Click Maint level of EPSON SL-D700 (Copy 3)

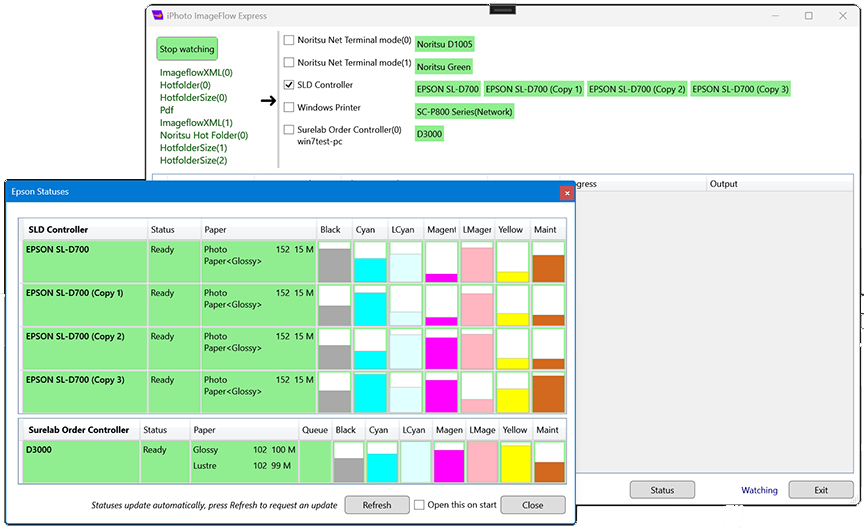point(548,392)
